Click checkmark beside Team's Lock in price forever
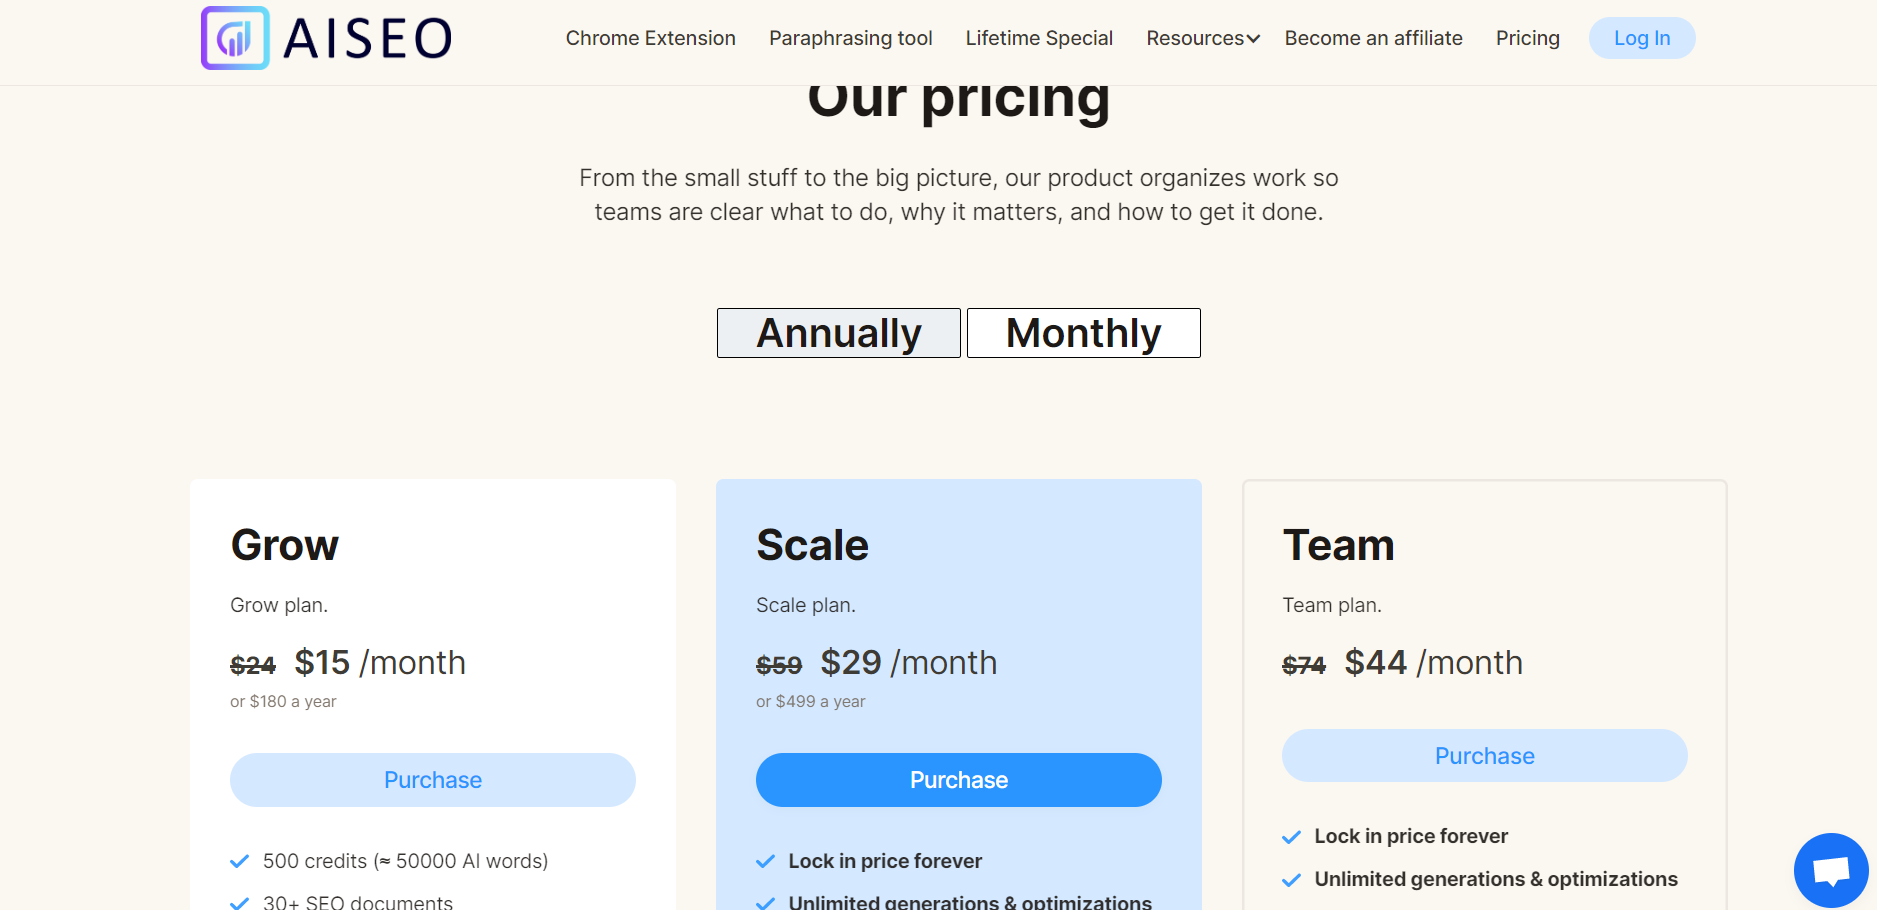 [1292, 836]
